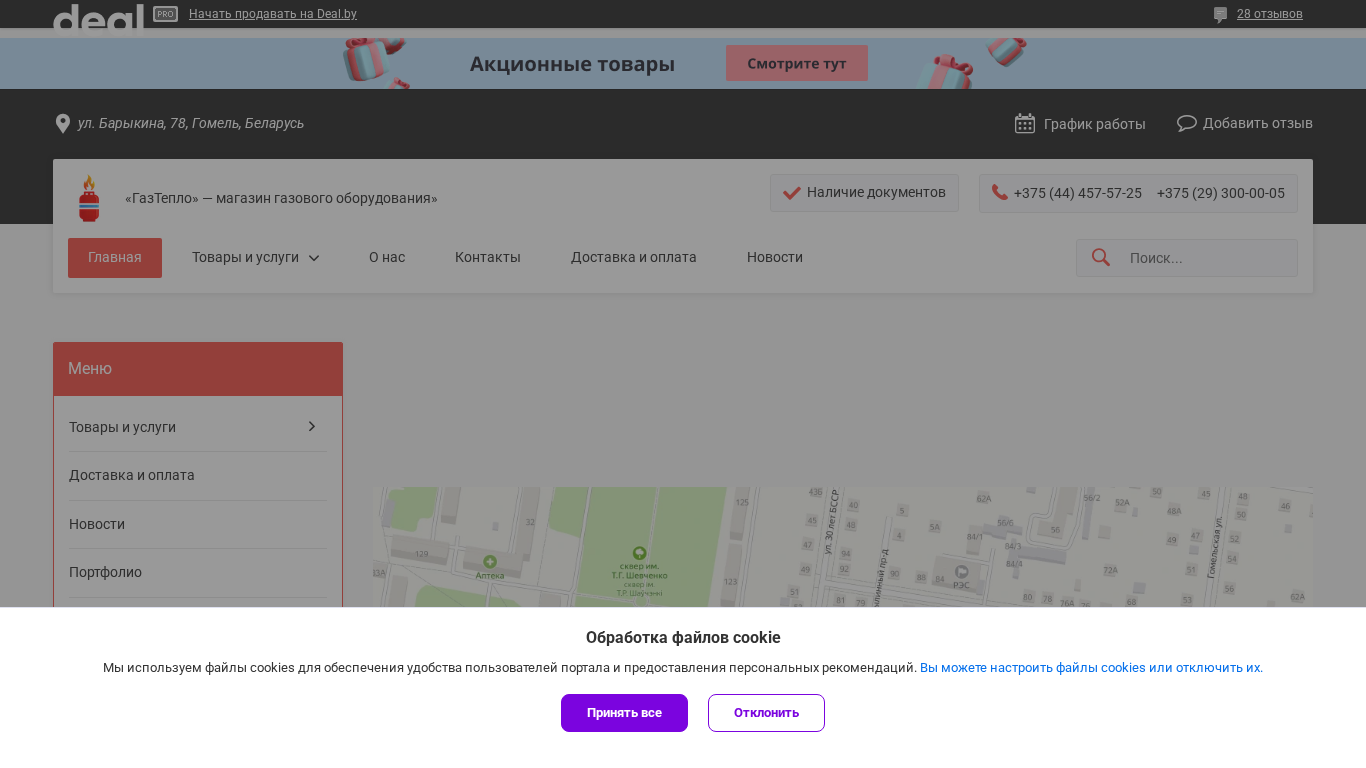Click the red phone icon
The width and height of the screenshot is (1366, 768).
tap(1000, 192)
